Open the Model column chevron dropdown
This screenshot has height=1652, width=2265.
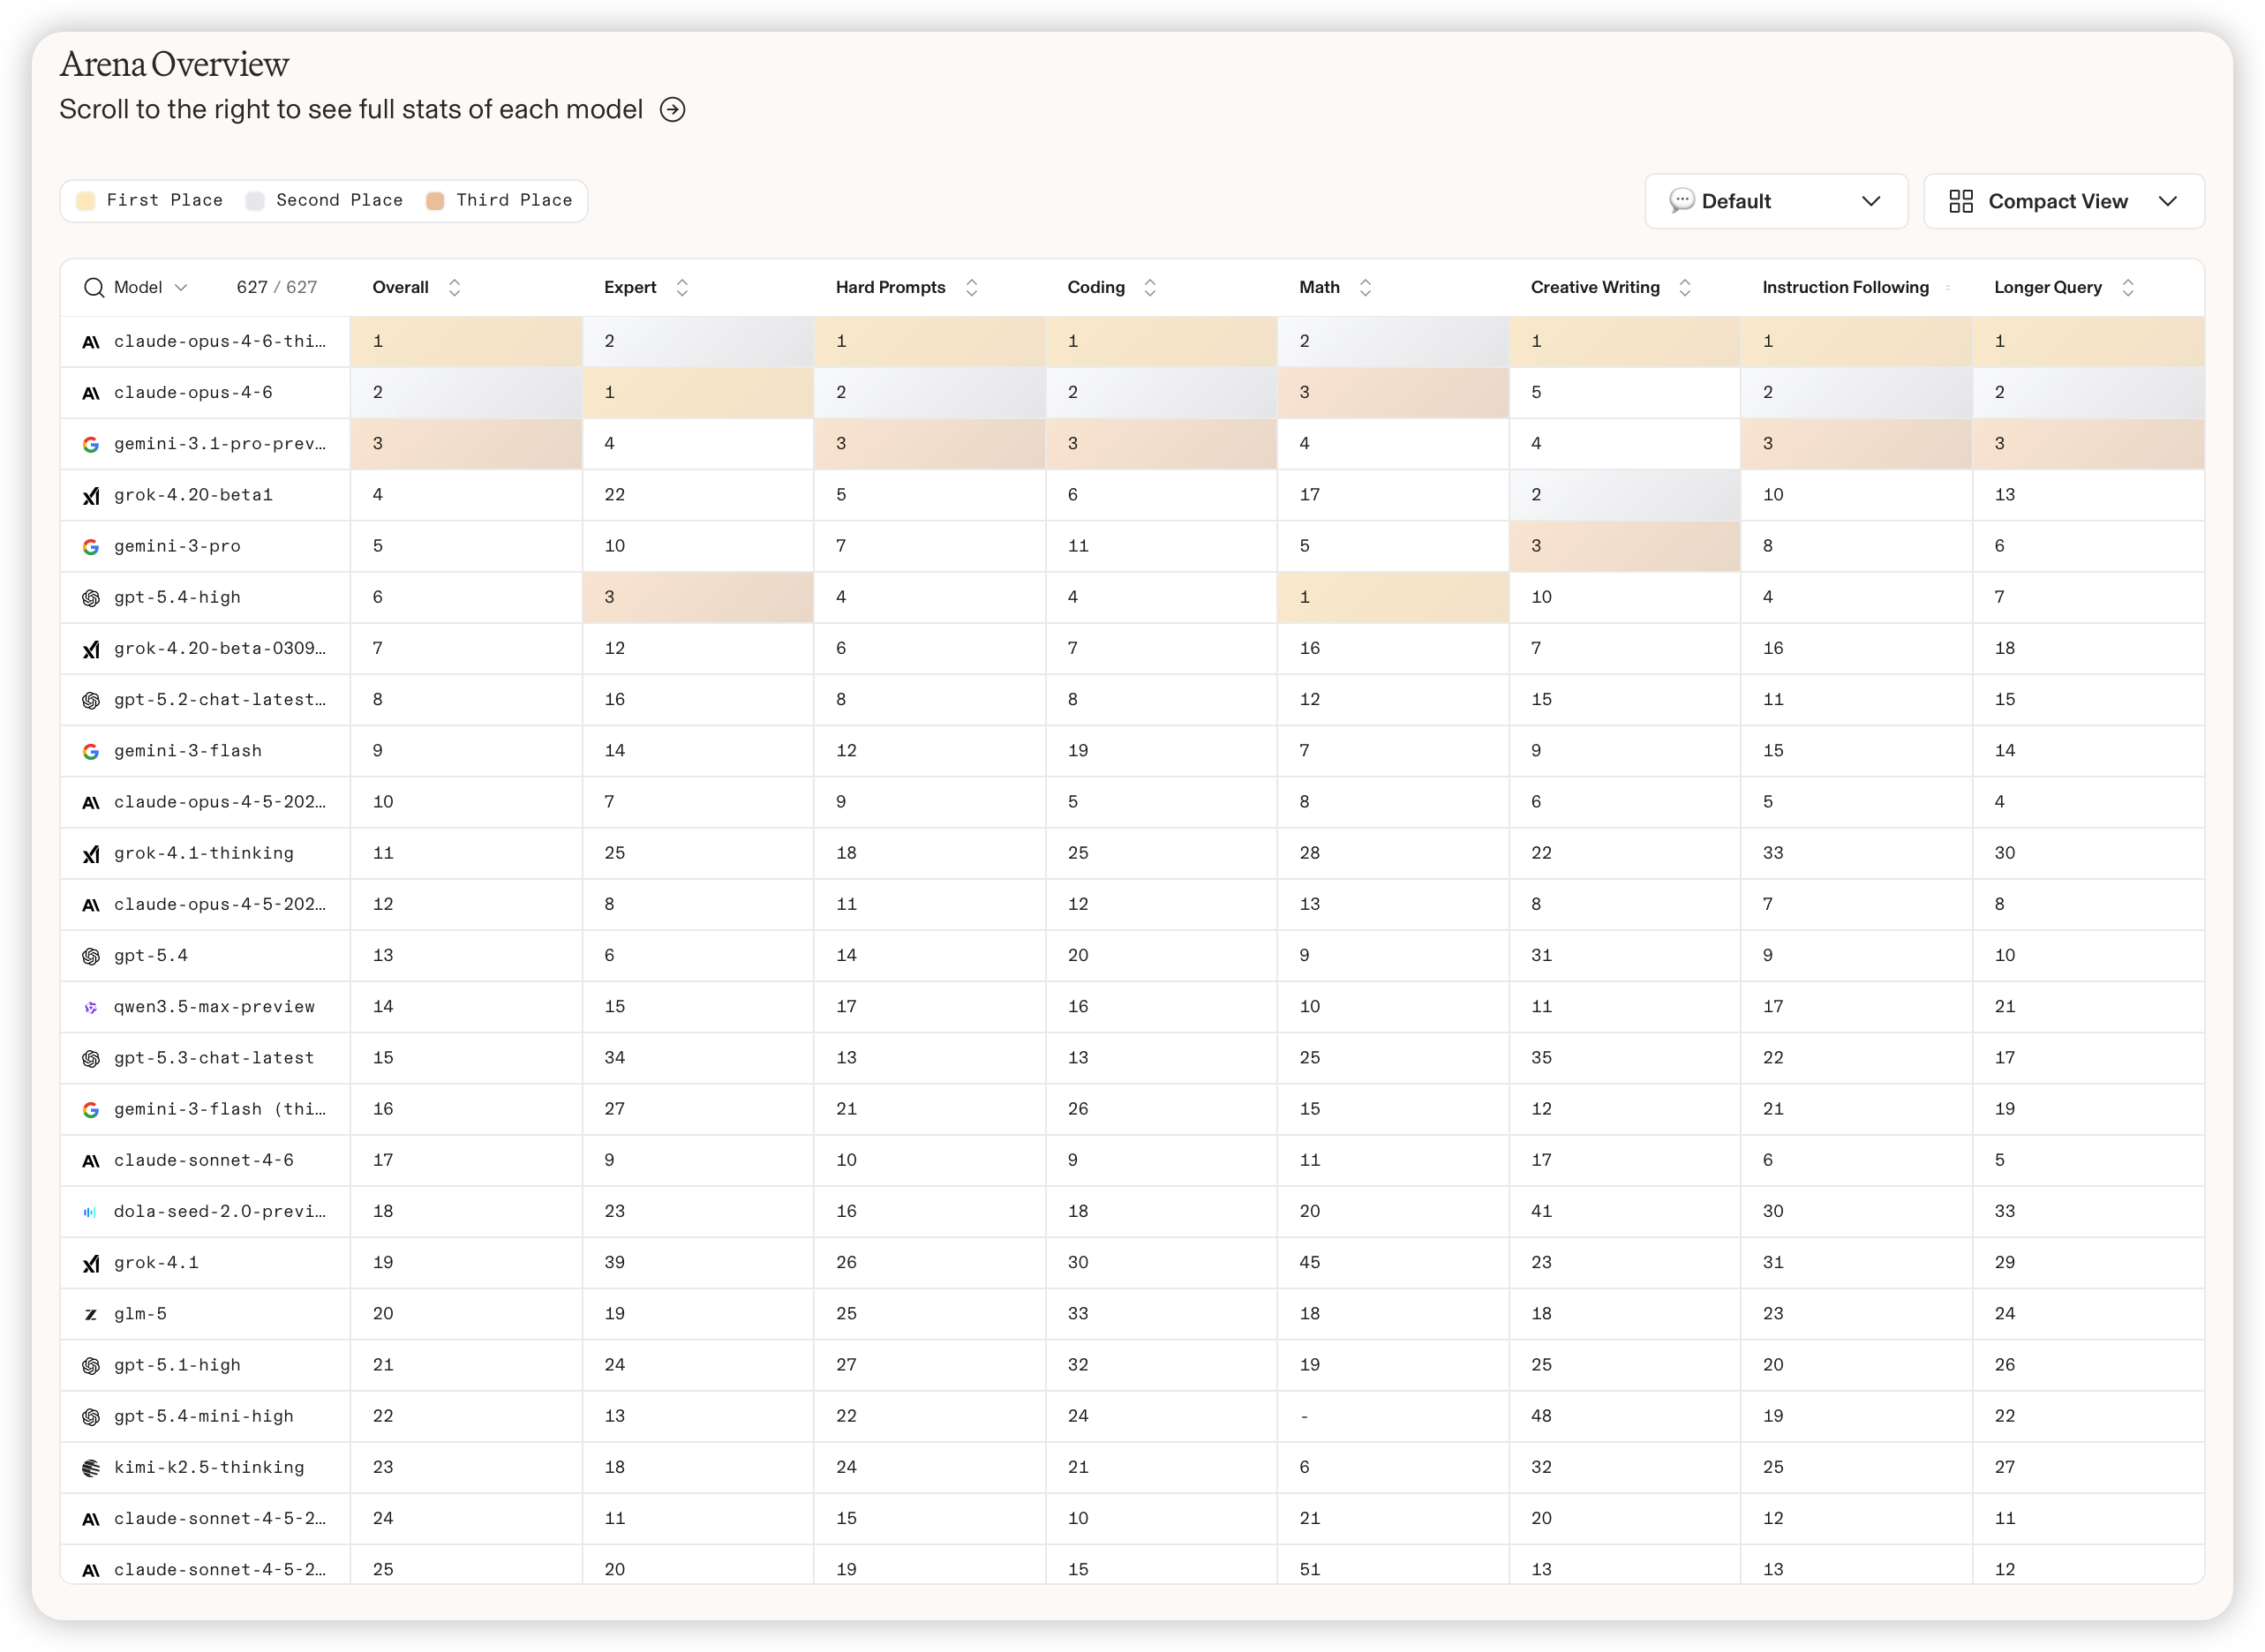[181, 288]
